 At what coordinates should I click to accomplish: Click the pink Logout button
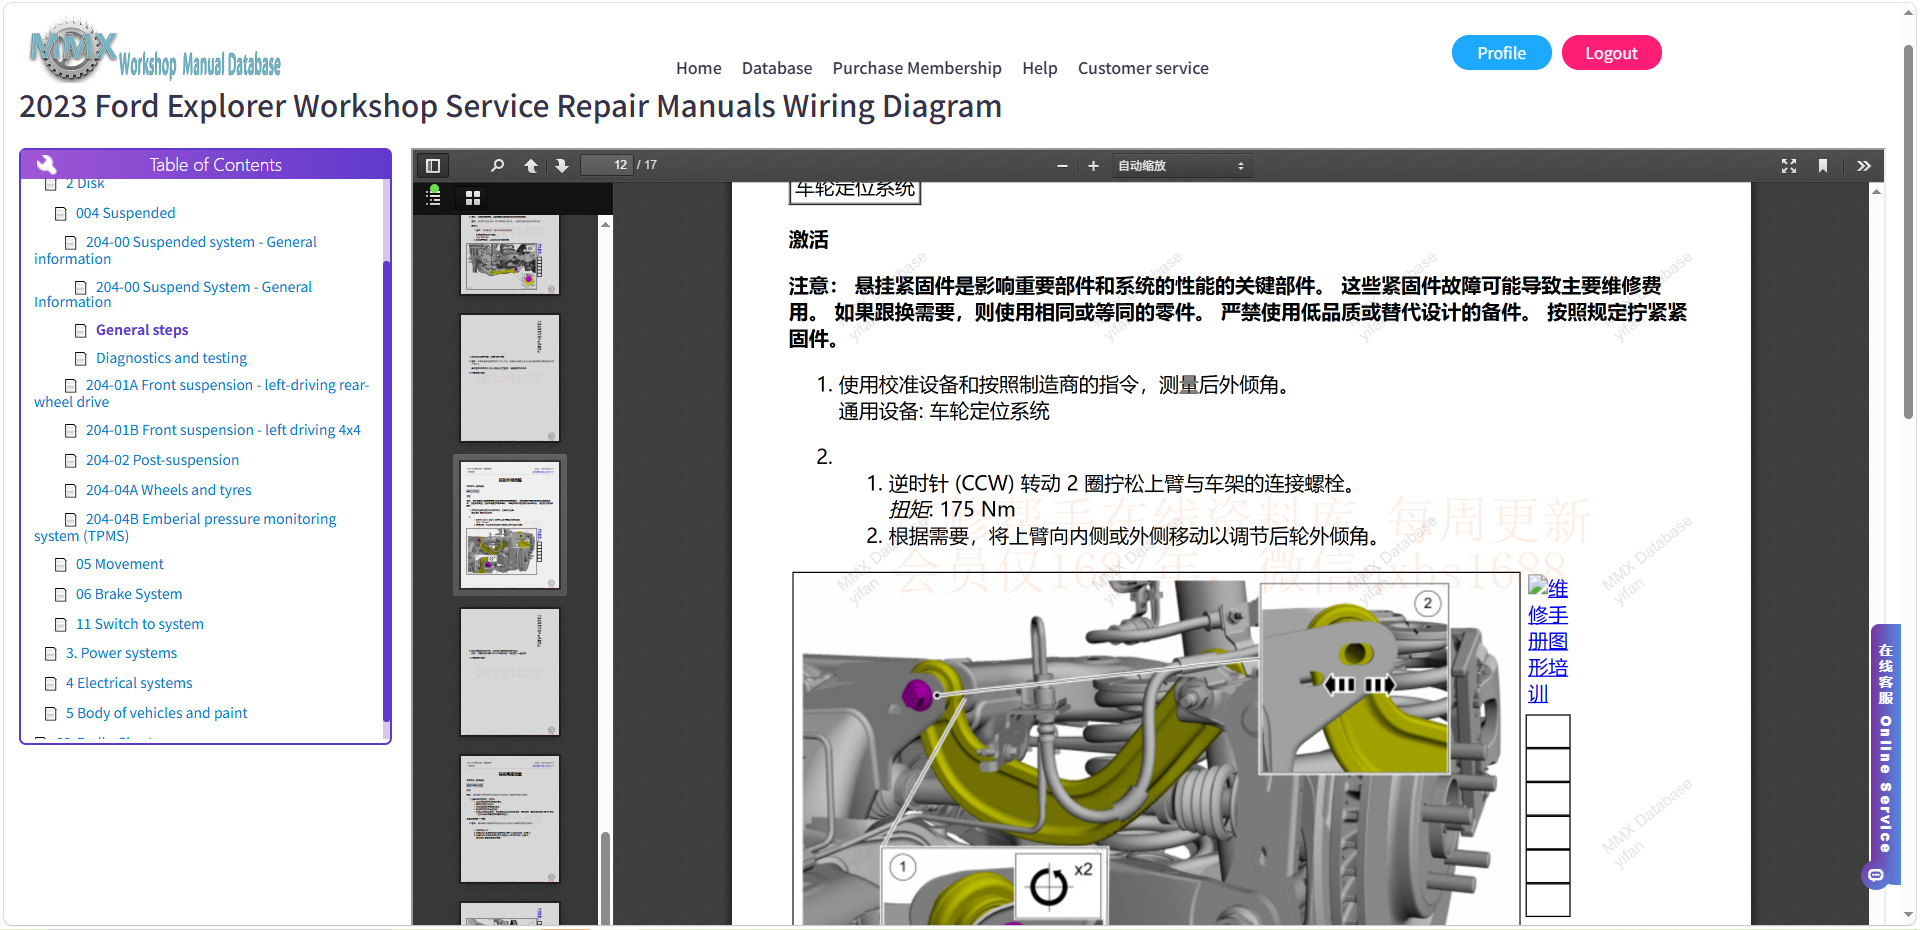click(x=1611, y=53)
